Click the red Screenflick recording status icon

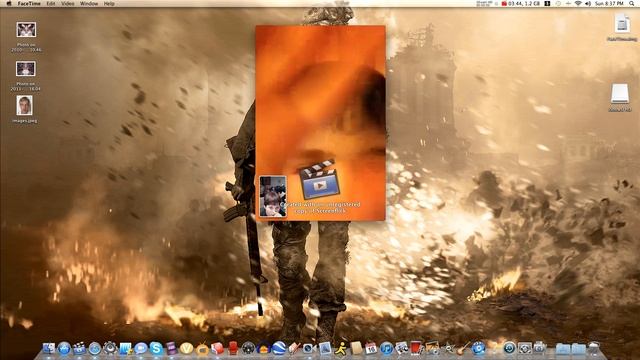coord(504,3)
